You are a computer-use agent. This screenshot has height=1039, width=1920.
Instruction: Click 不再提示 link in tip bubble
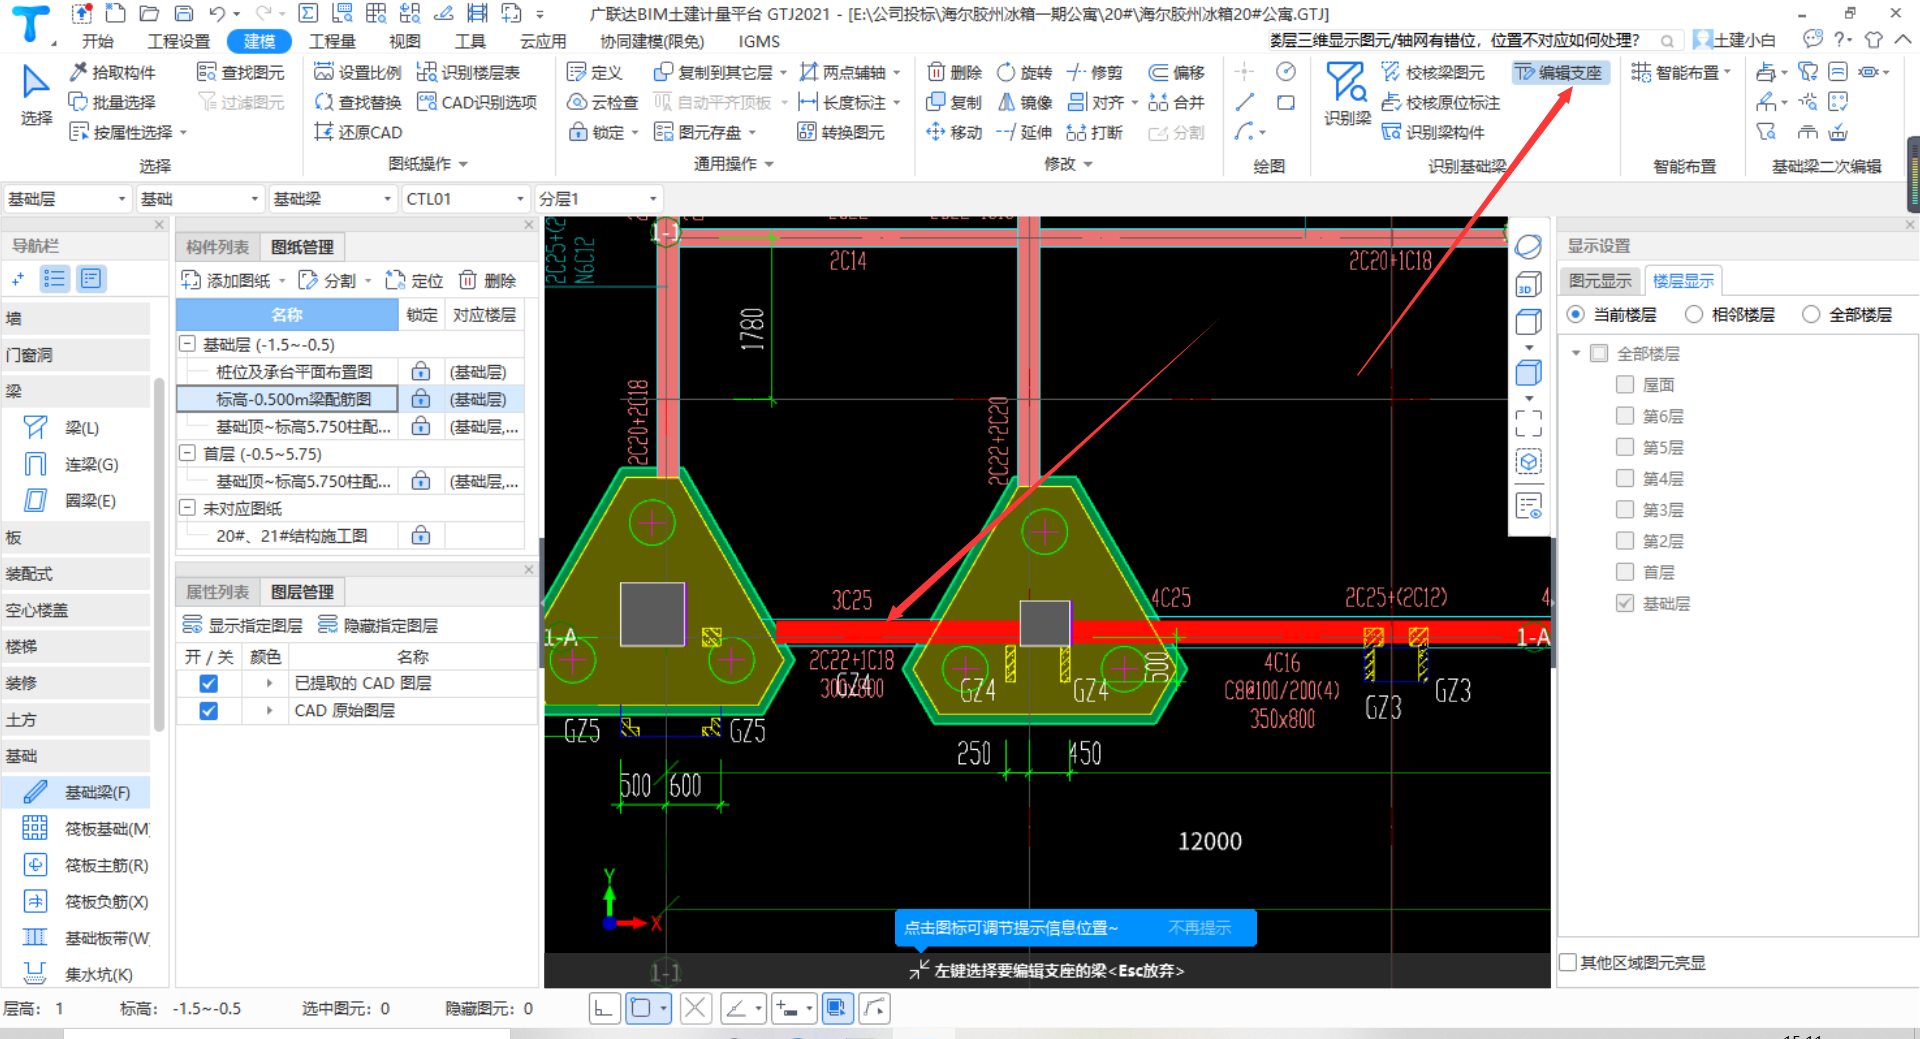[x=1199, y=928]
